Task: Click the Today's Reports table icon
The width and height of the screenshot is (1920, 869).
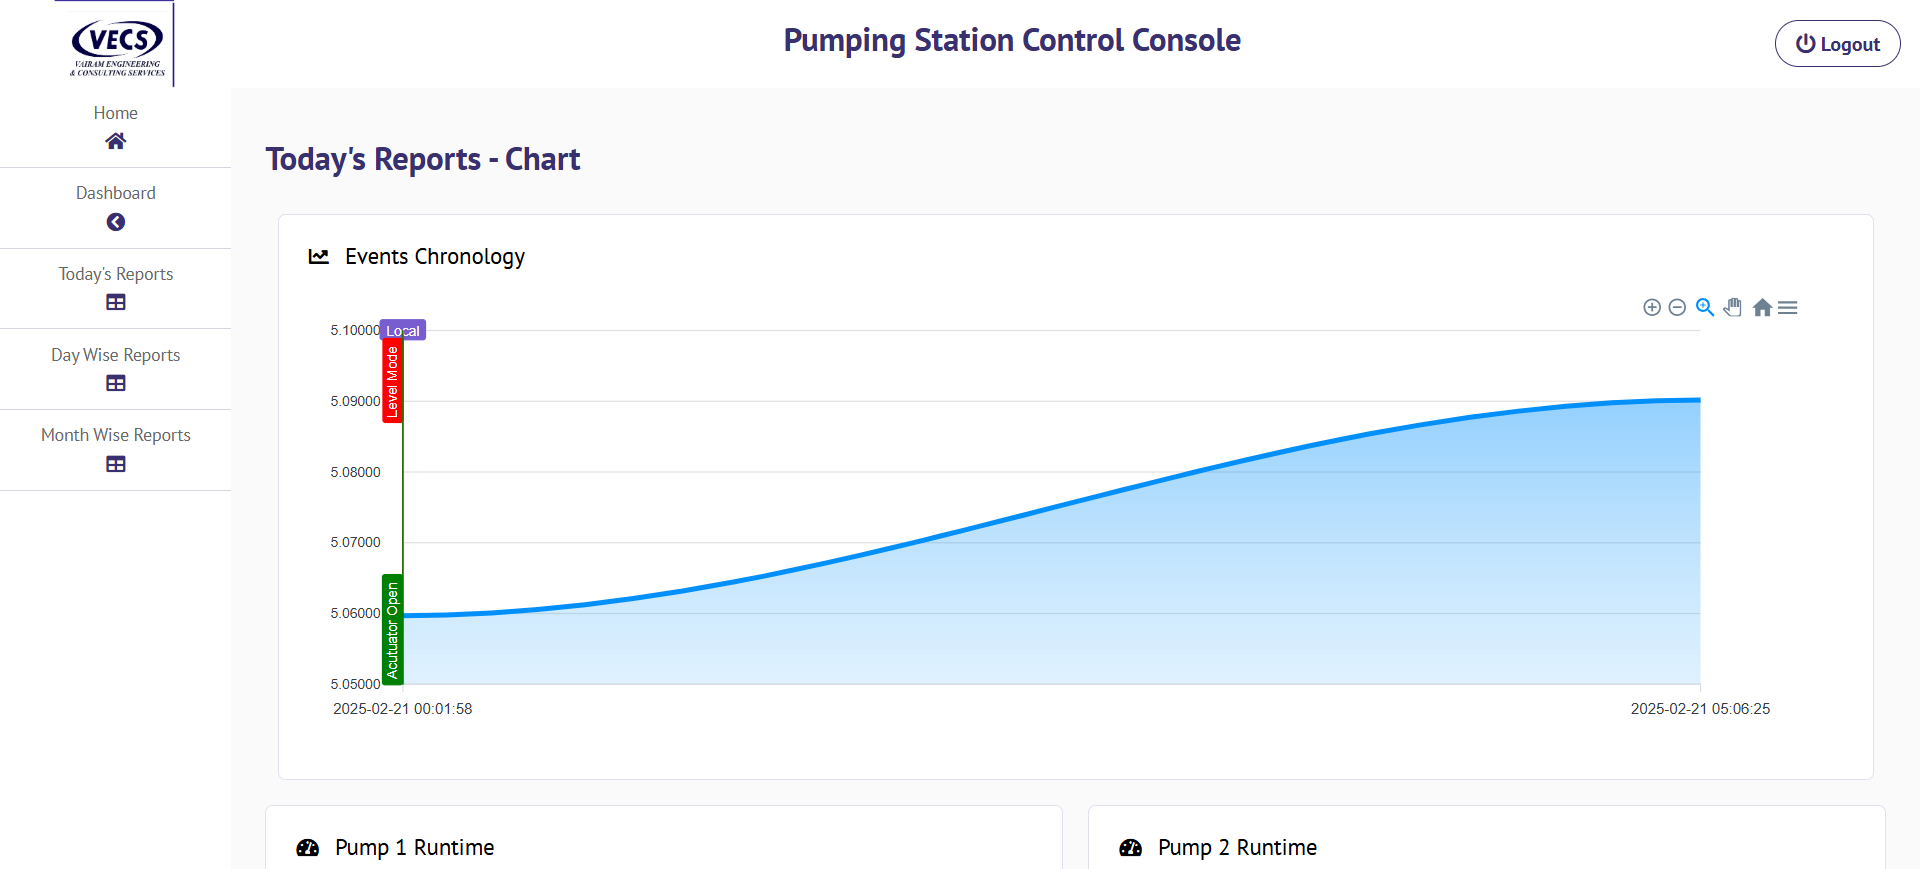Action: (116, 302)
